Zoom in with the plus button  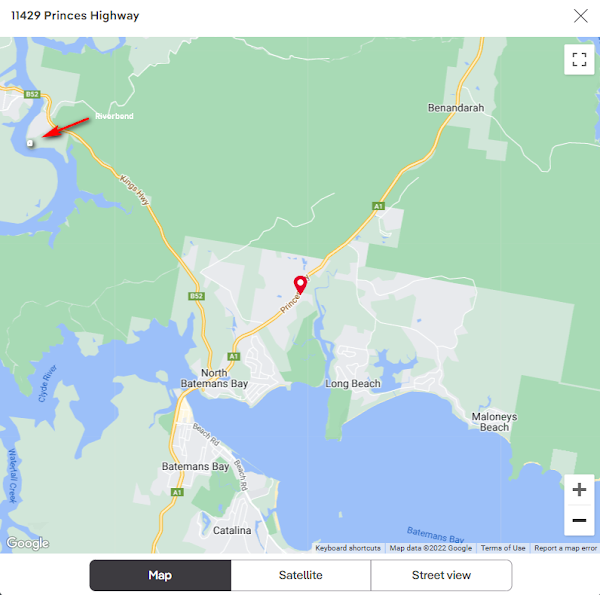tap(579, 489)
